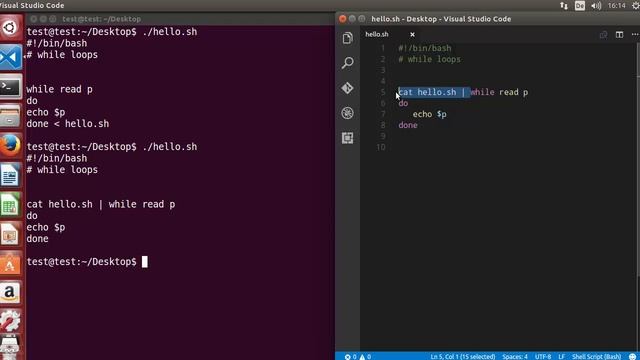Click 'while read p' in editor line 5
Screen dimensions: 640x360
pos(499,92)
